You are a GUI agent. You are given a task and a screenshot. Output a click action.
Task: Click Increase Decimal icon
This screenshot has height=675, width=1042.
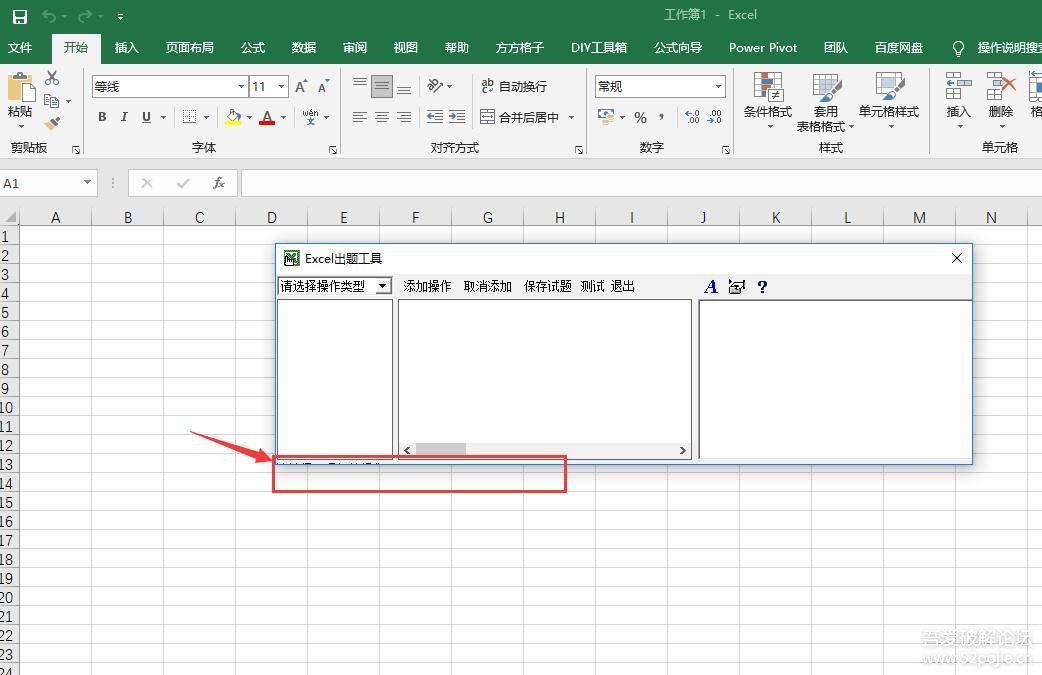[x=692, y=117]
